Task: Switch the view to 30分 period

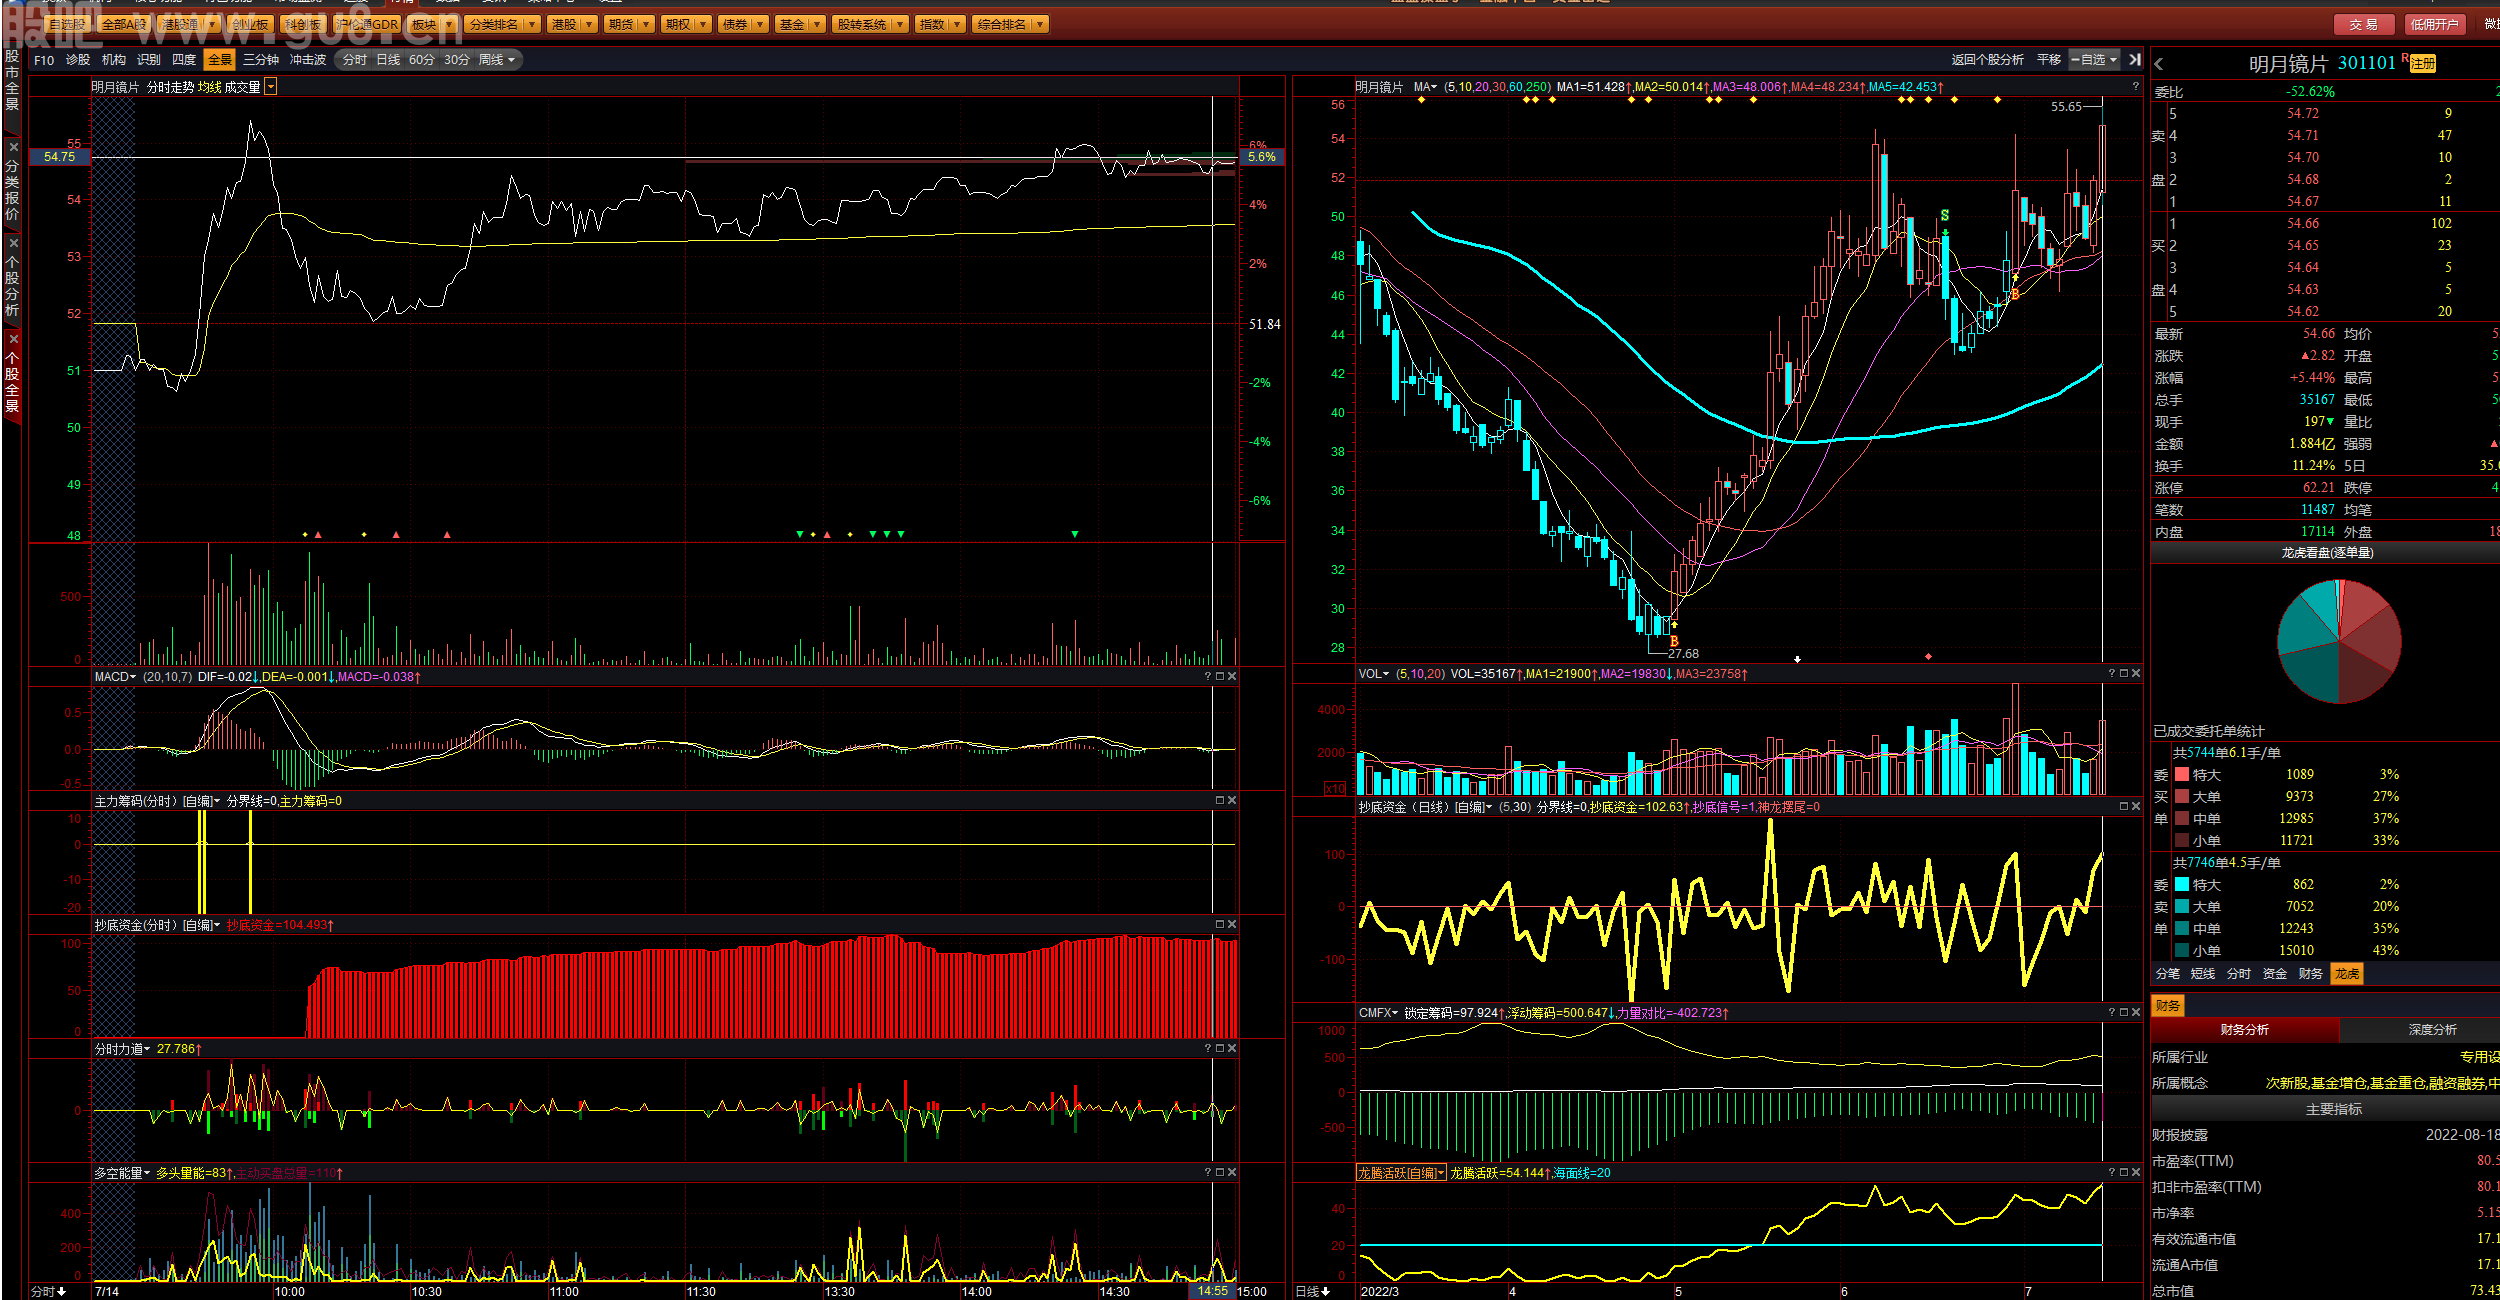Action: click(x=457, y=60)
